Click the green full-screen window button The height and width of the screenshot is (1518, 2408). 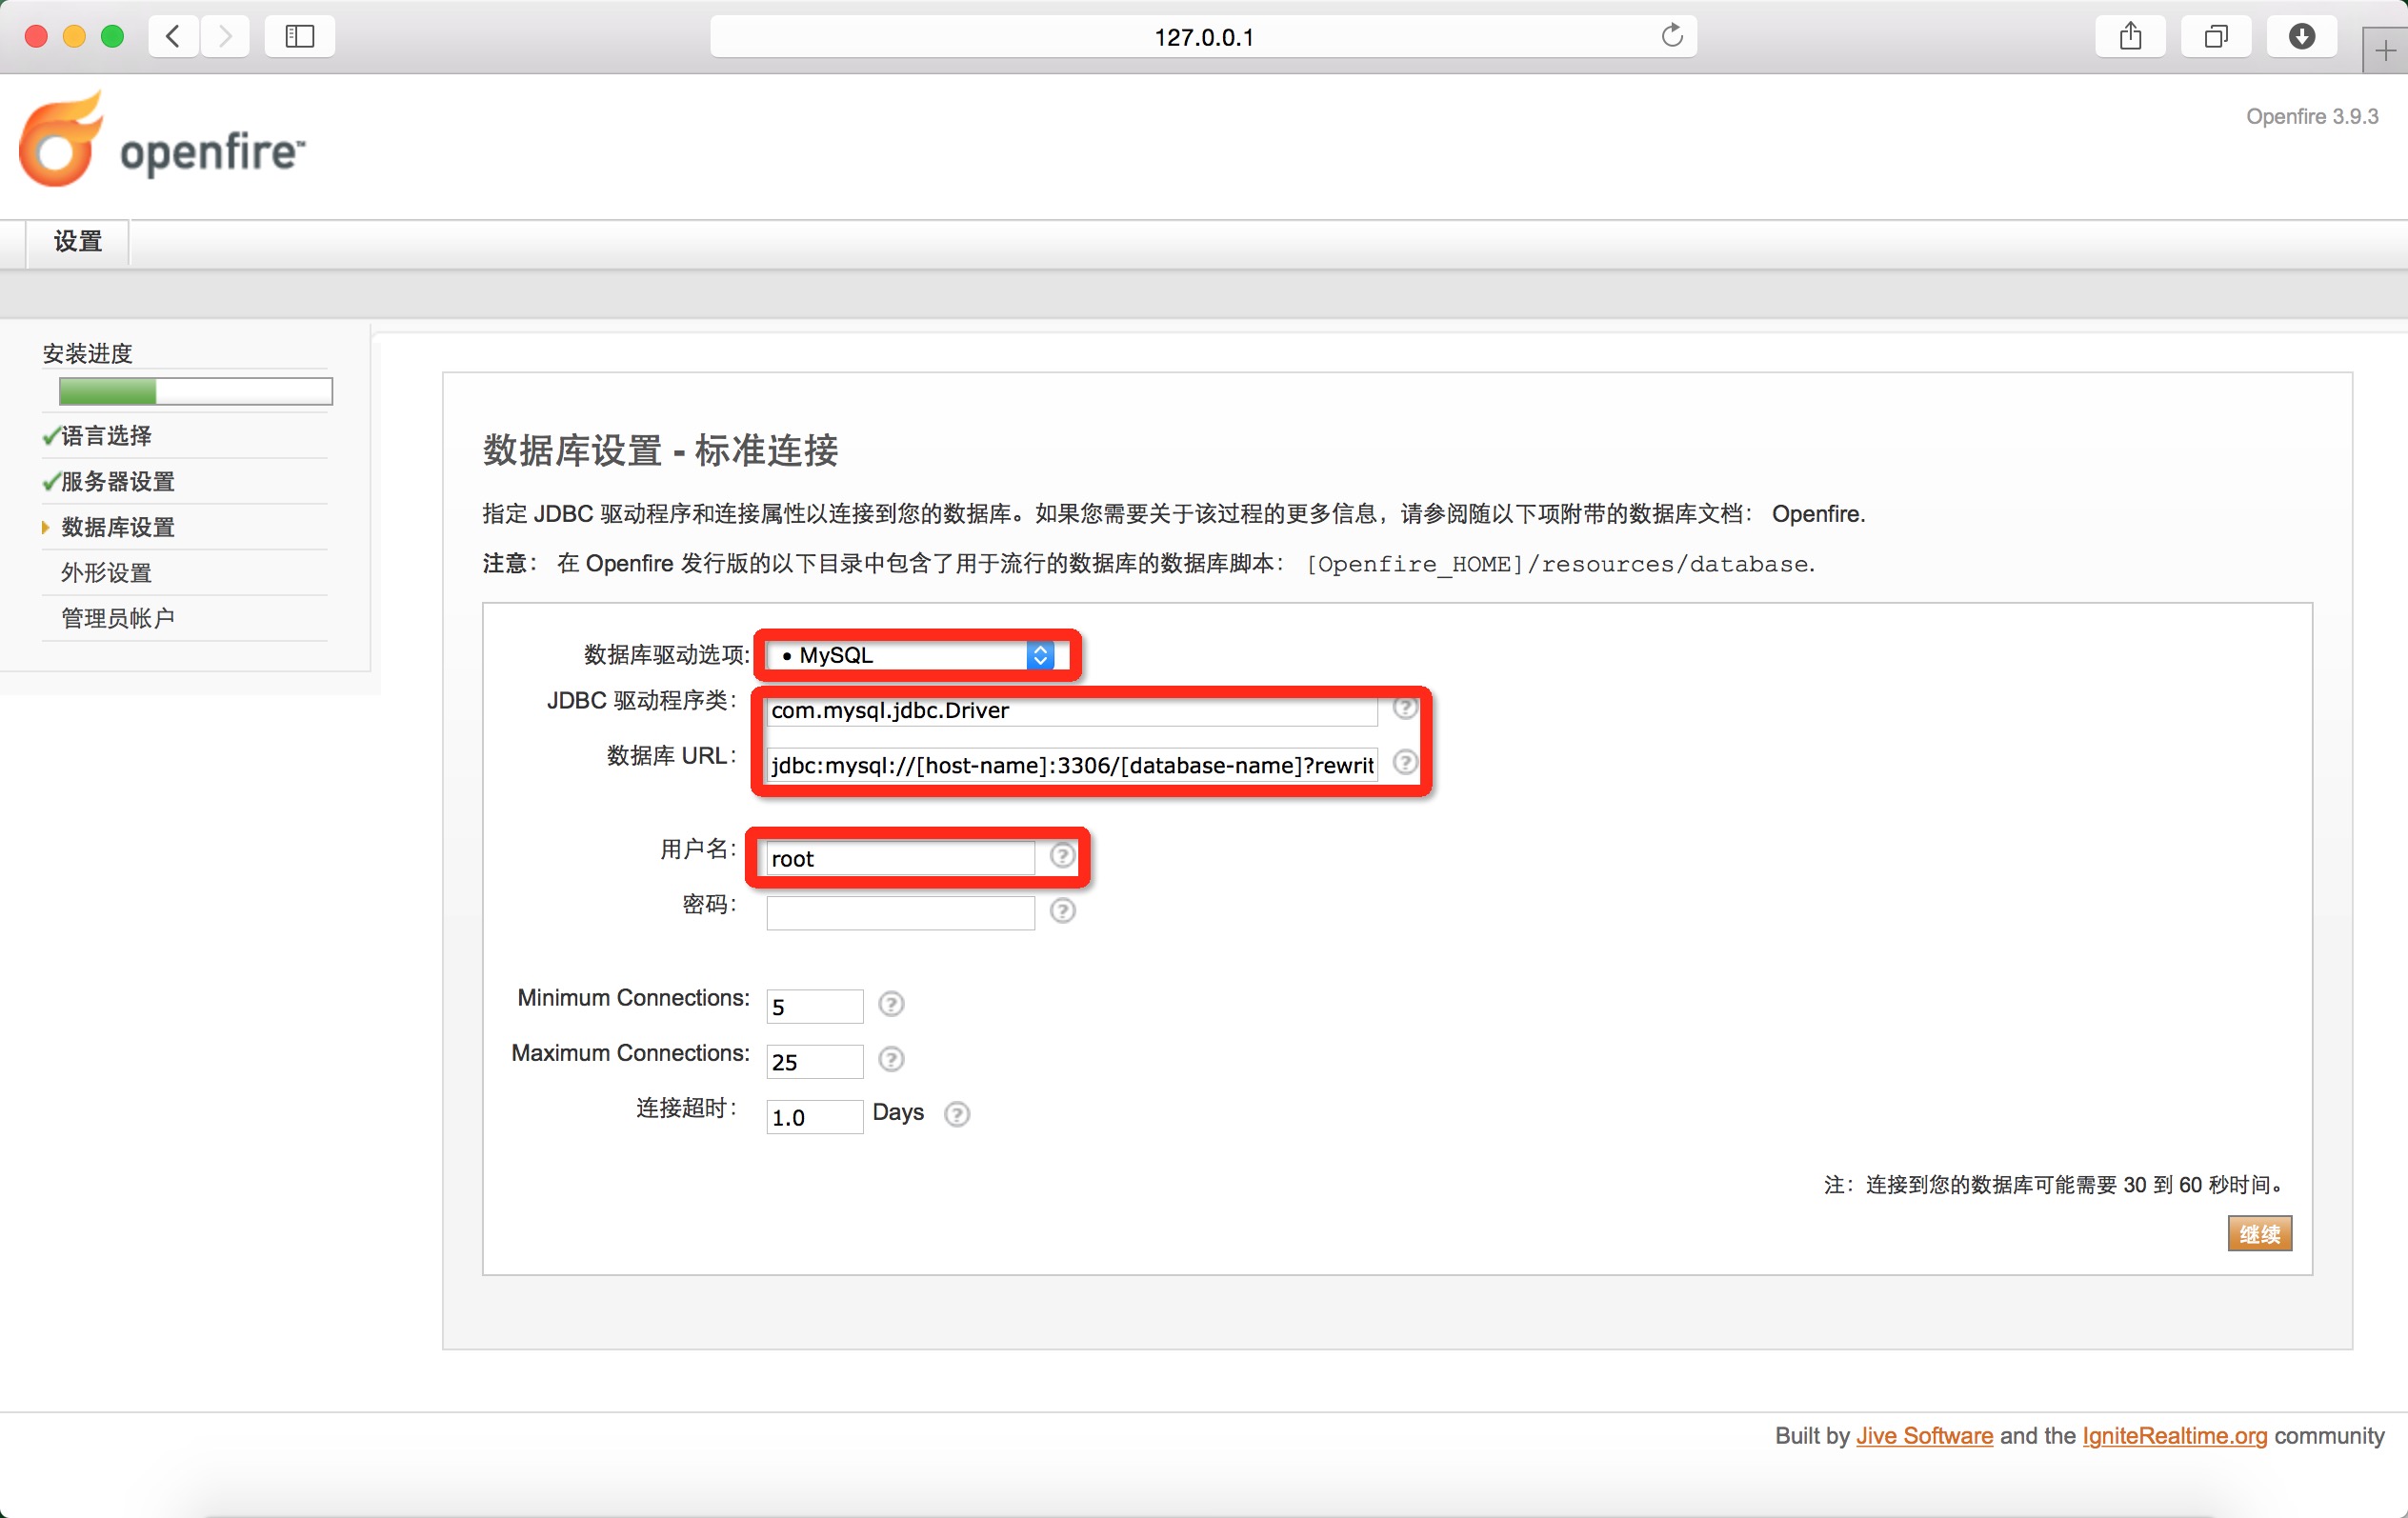click(x=113, y=37)
